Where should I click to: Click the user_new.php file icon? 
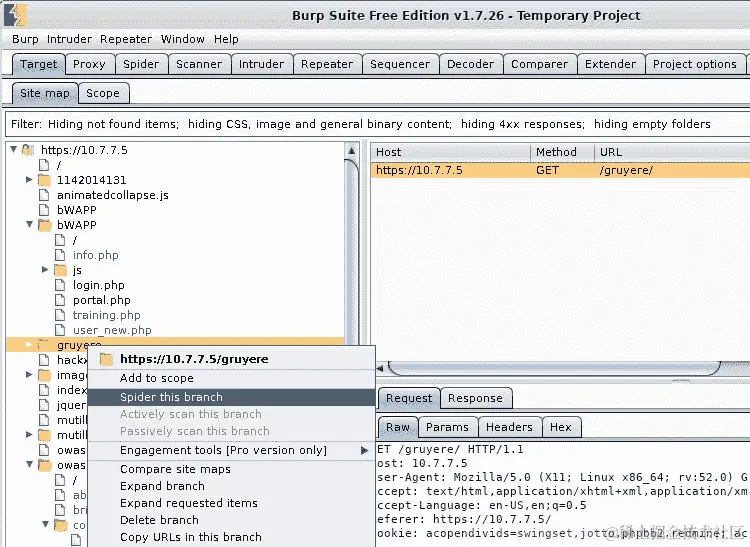(60, 330)
